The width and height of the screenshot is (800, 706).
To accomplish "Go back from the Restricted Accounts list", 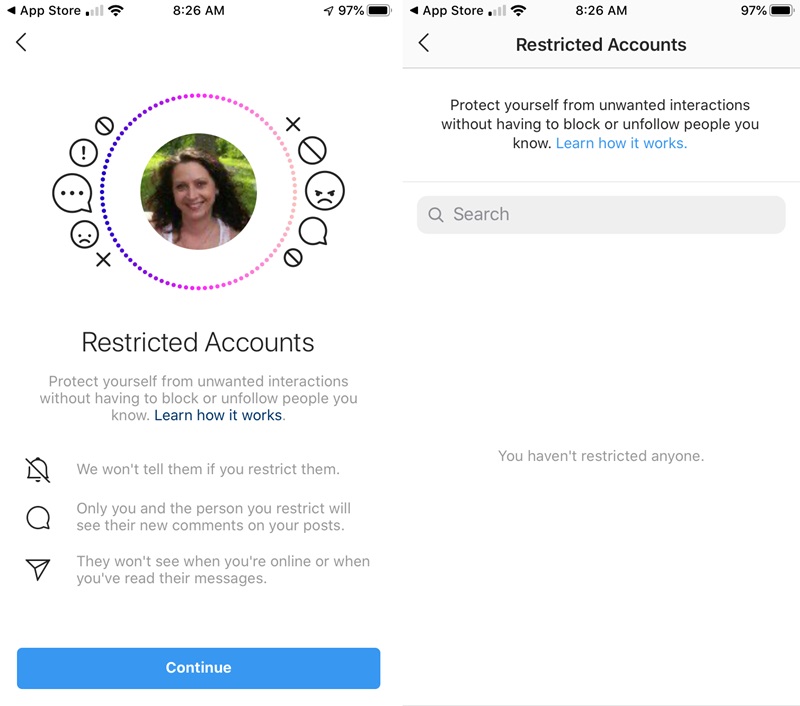I will [x=423, y=43].
